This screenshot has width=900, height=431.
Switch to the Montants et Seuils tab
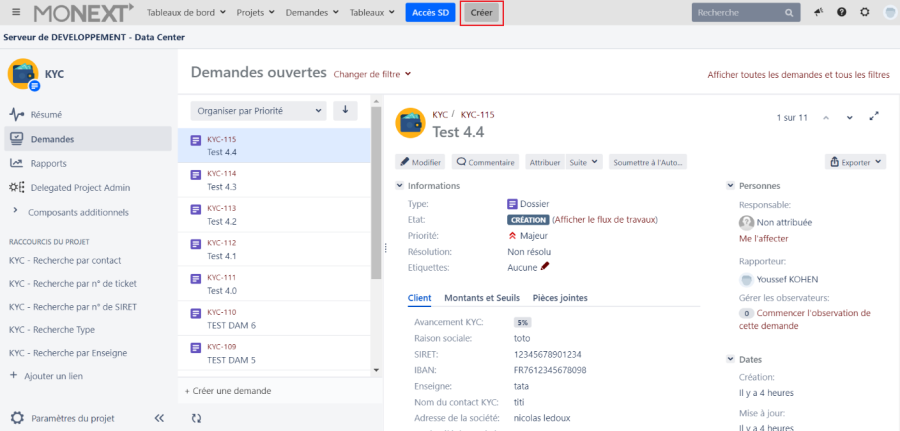pyautogui.click(x=481, y=297)
